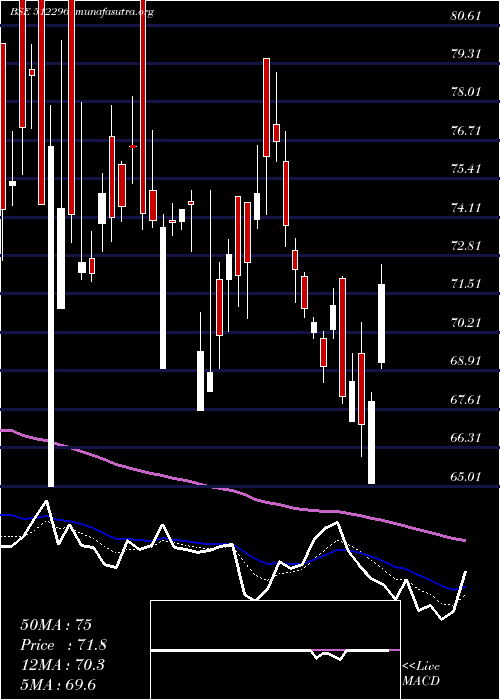
Task: Click the 80.61 price axis label
Action: (466, 16)
